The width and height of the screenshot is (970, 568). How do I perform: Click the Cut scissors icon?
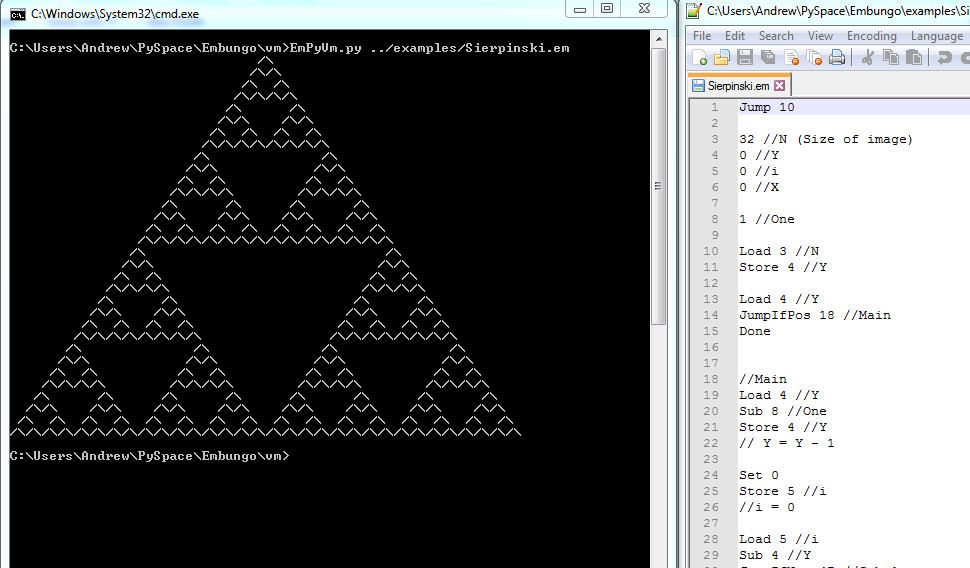[x=867, y=58]
